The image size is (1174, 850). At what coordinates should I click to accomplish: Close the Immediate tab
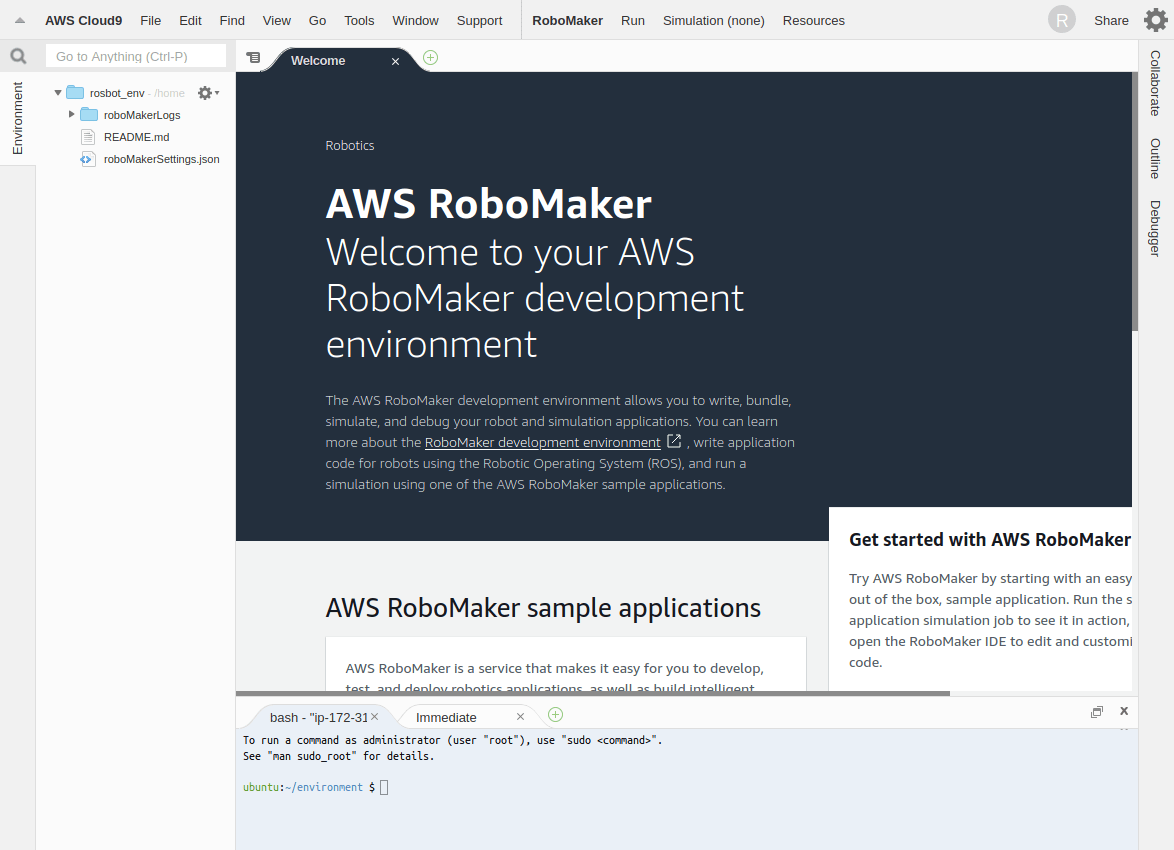(520, 717)
